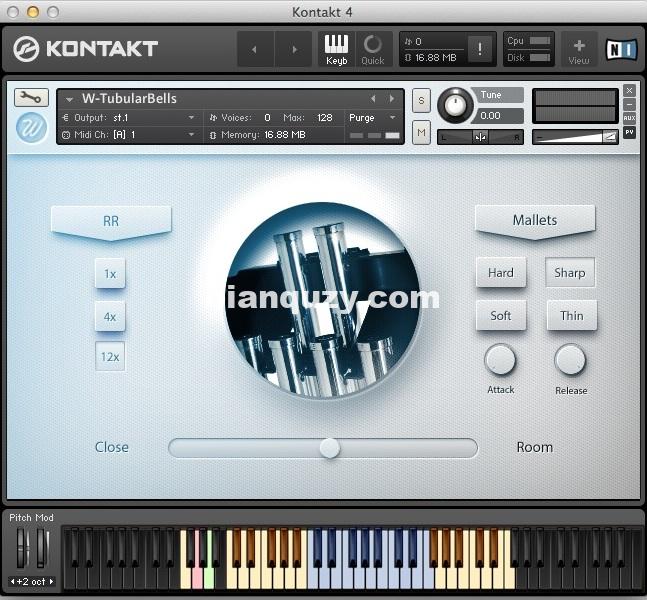This screenshot has height=600, width=647.
Task: Click the Pitch wheel
Action: point(22,548)
